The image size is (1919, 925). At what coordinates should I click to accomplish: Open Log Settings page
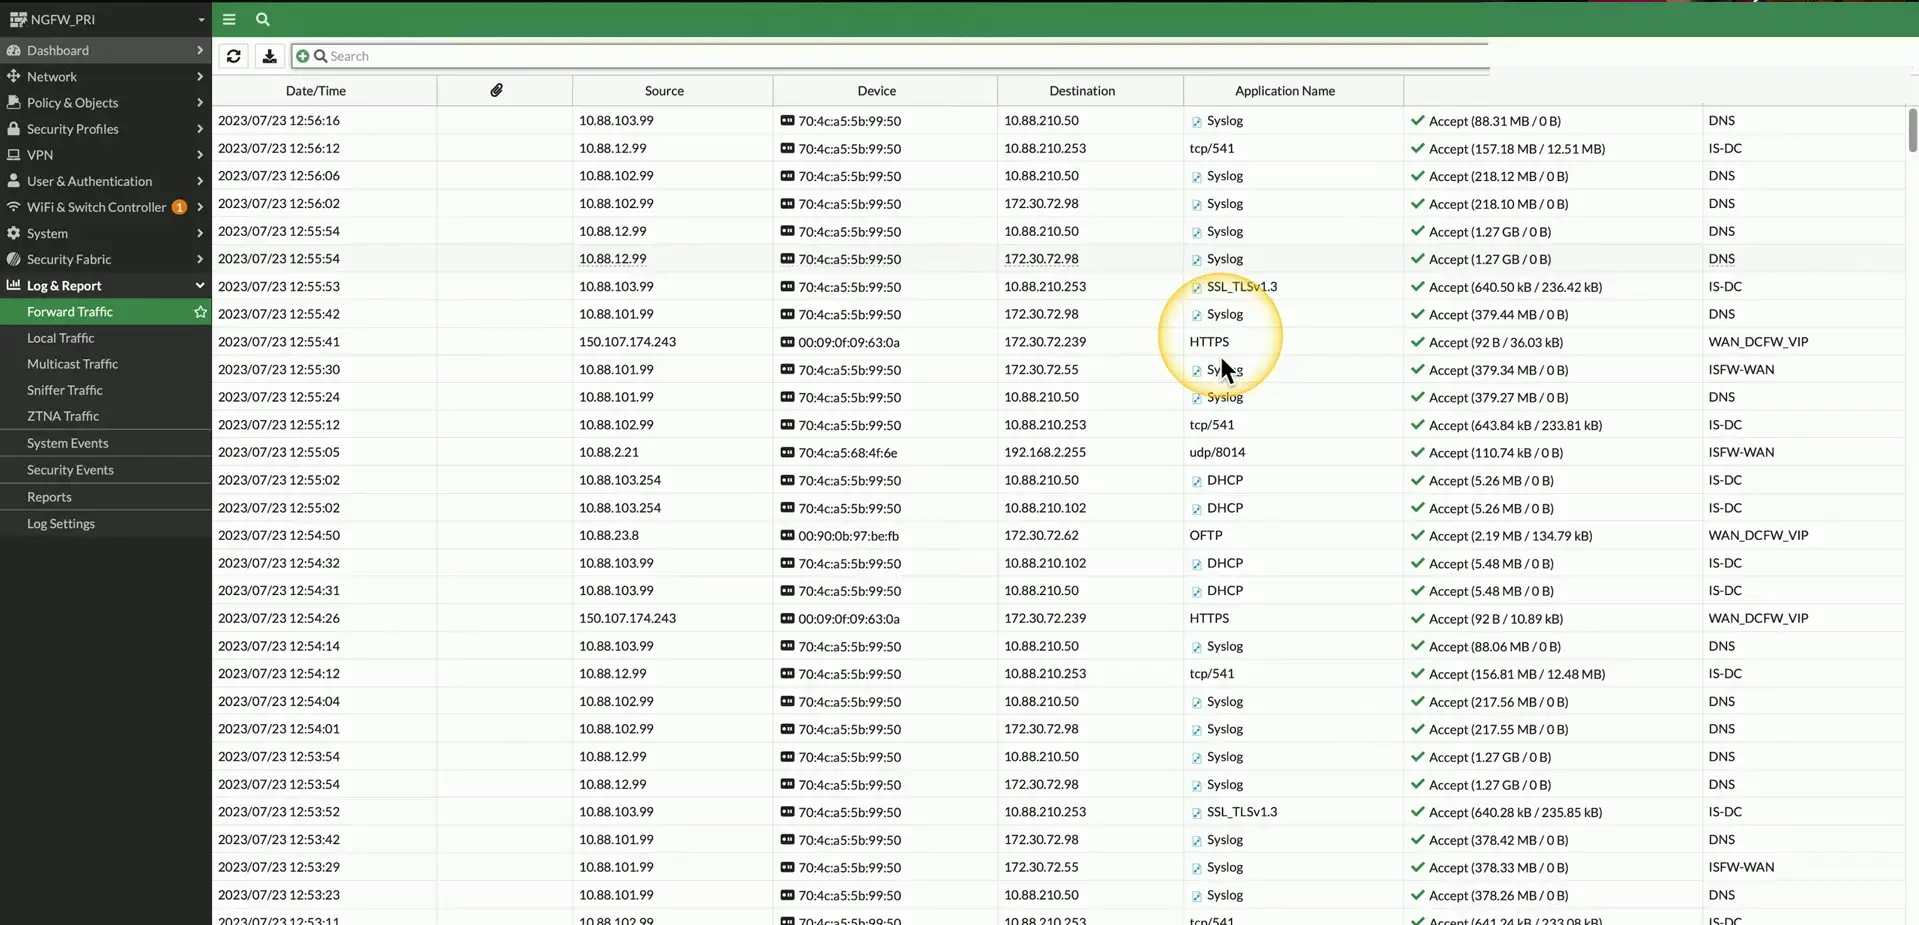pyautogui.click(x=60, y=524)
